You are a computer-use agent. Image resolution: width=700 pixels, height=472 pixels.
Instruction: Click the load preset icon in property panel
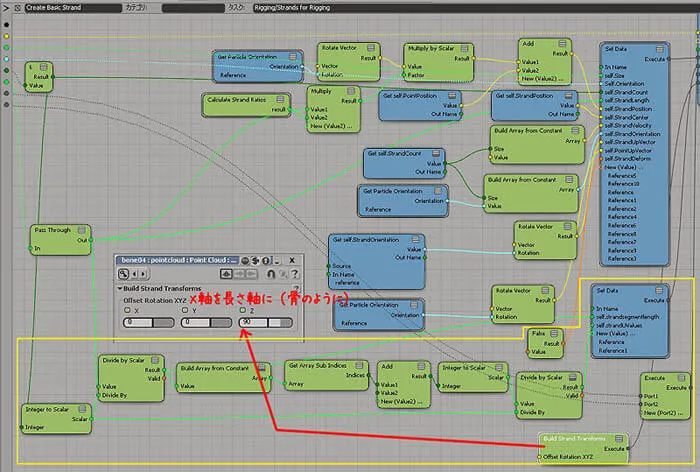[226, 274]
